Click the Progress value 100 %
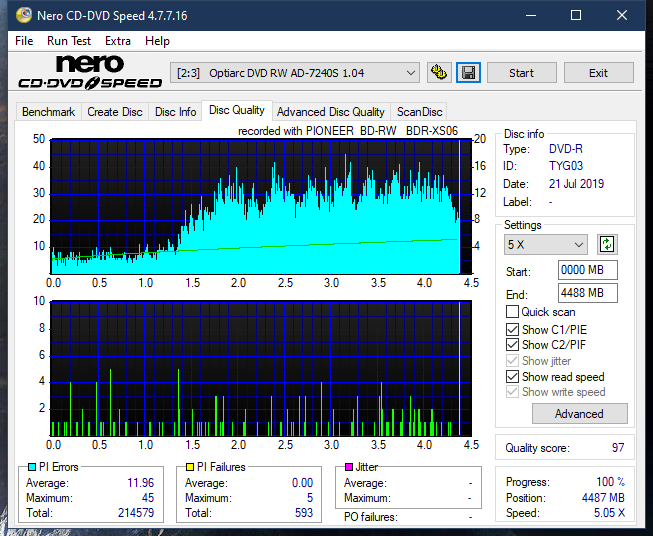This screenshot has height=536, width=653. tap(611, 482)
